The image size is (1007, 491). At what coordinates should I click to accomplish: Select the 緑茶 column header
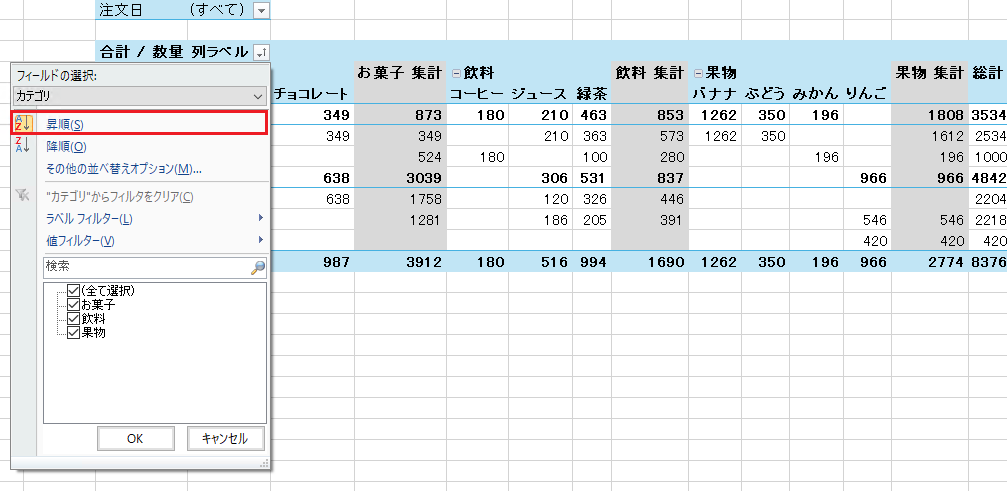(x=591, y=94)
